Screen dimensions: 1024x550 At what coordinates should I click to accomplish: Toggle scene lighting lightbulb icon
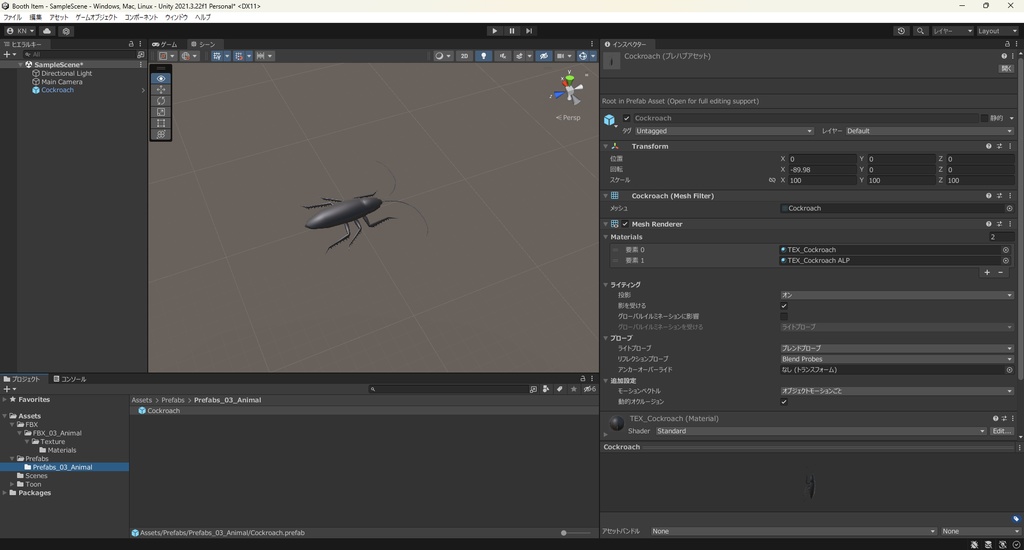click(x=484, y=56)
